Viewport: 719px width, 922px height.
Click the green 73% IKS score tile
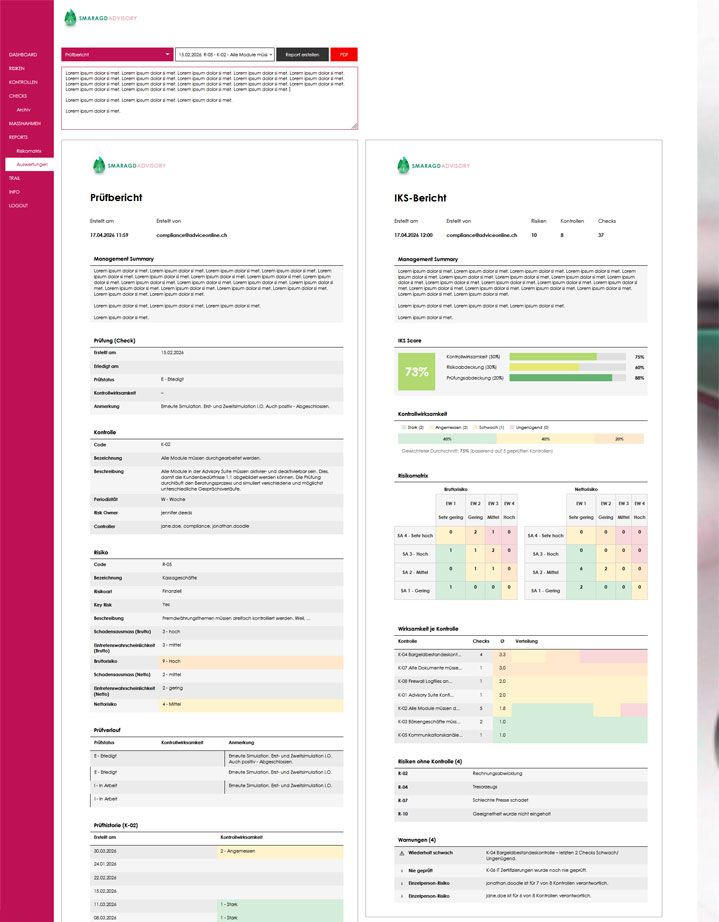(x=417, y=371)
